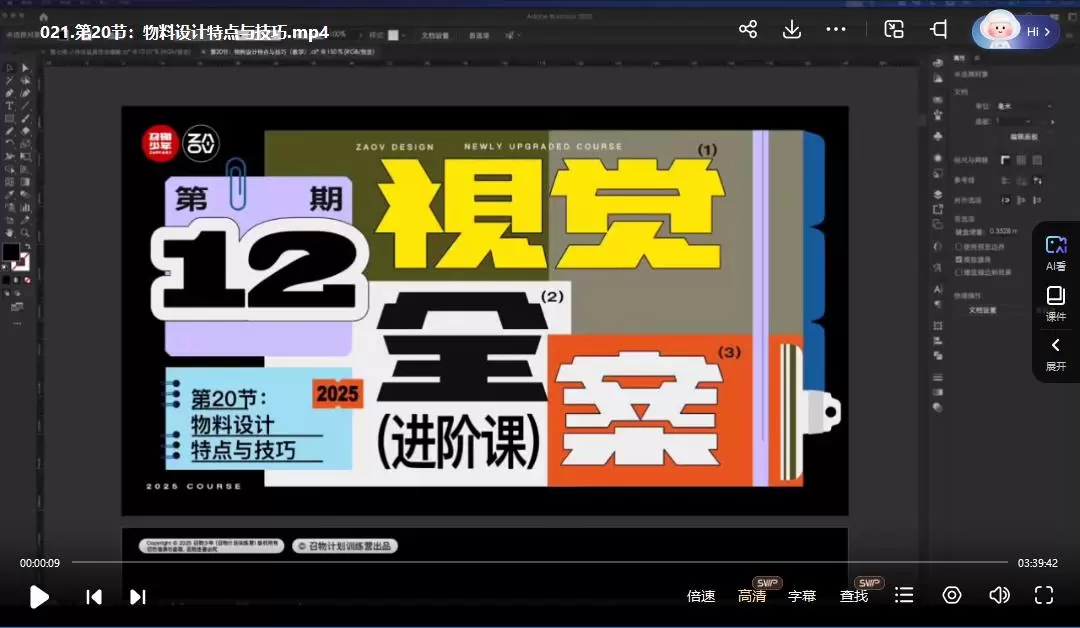Screen dimensions: 1080x628
Task: Mute the video volume
Action: (x=999, y=595)
